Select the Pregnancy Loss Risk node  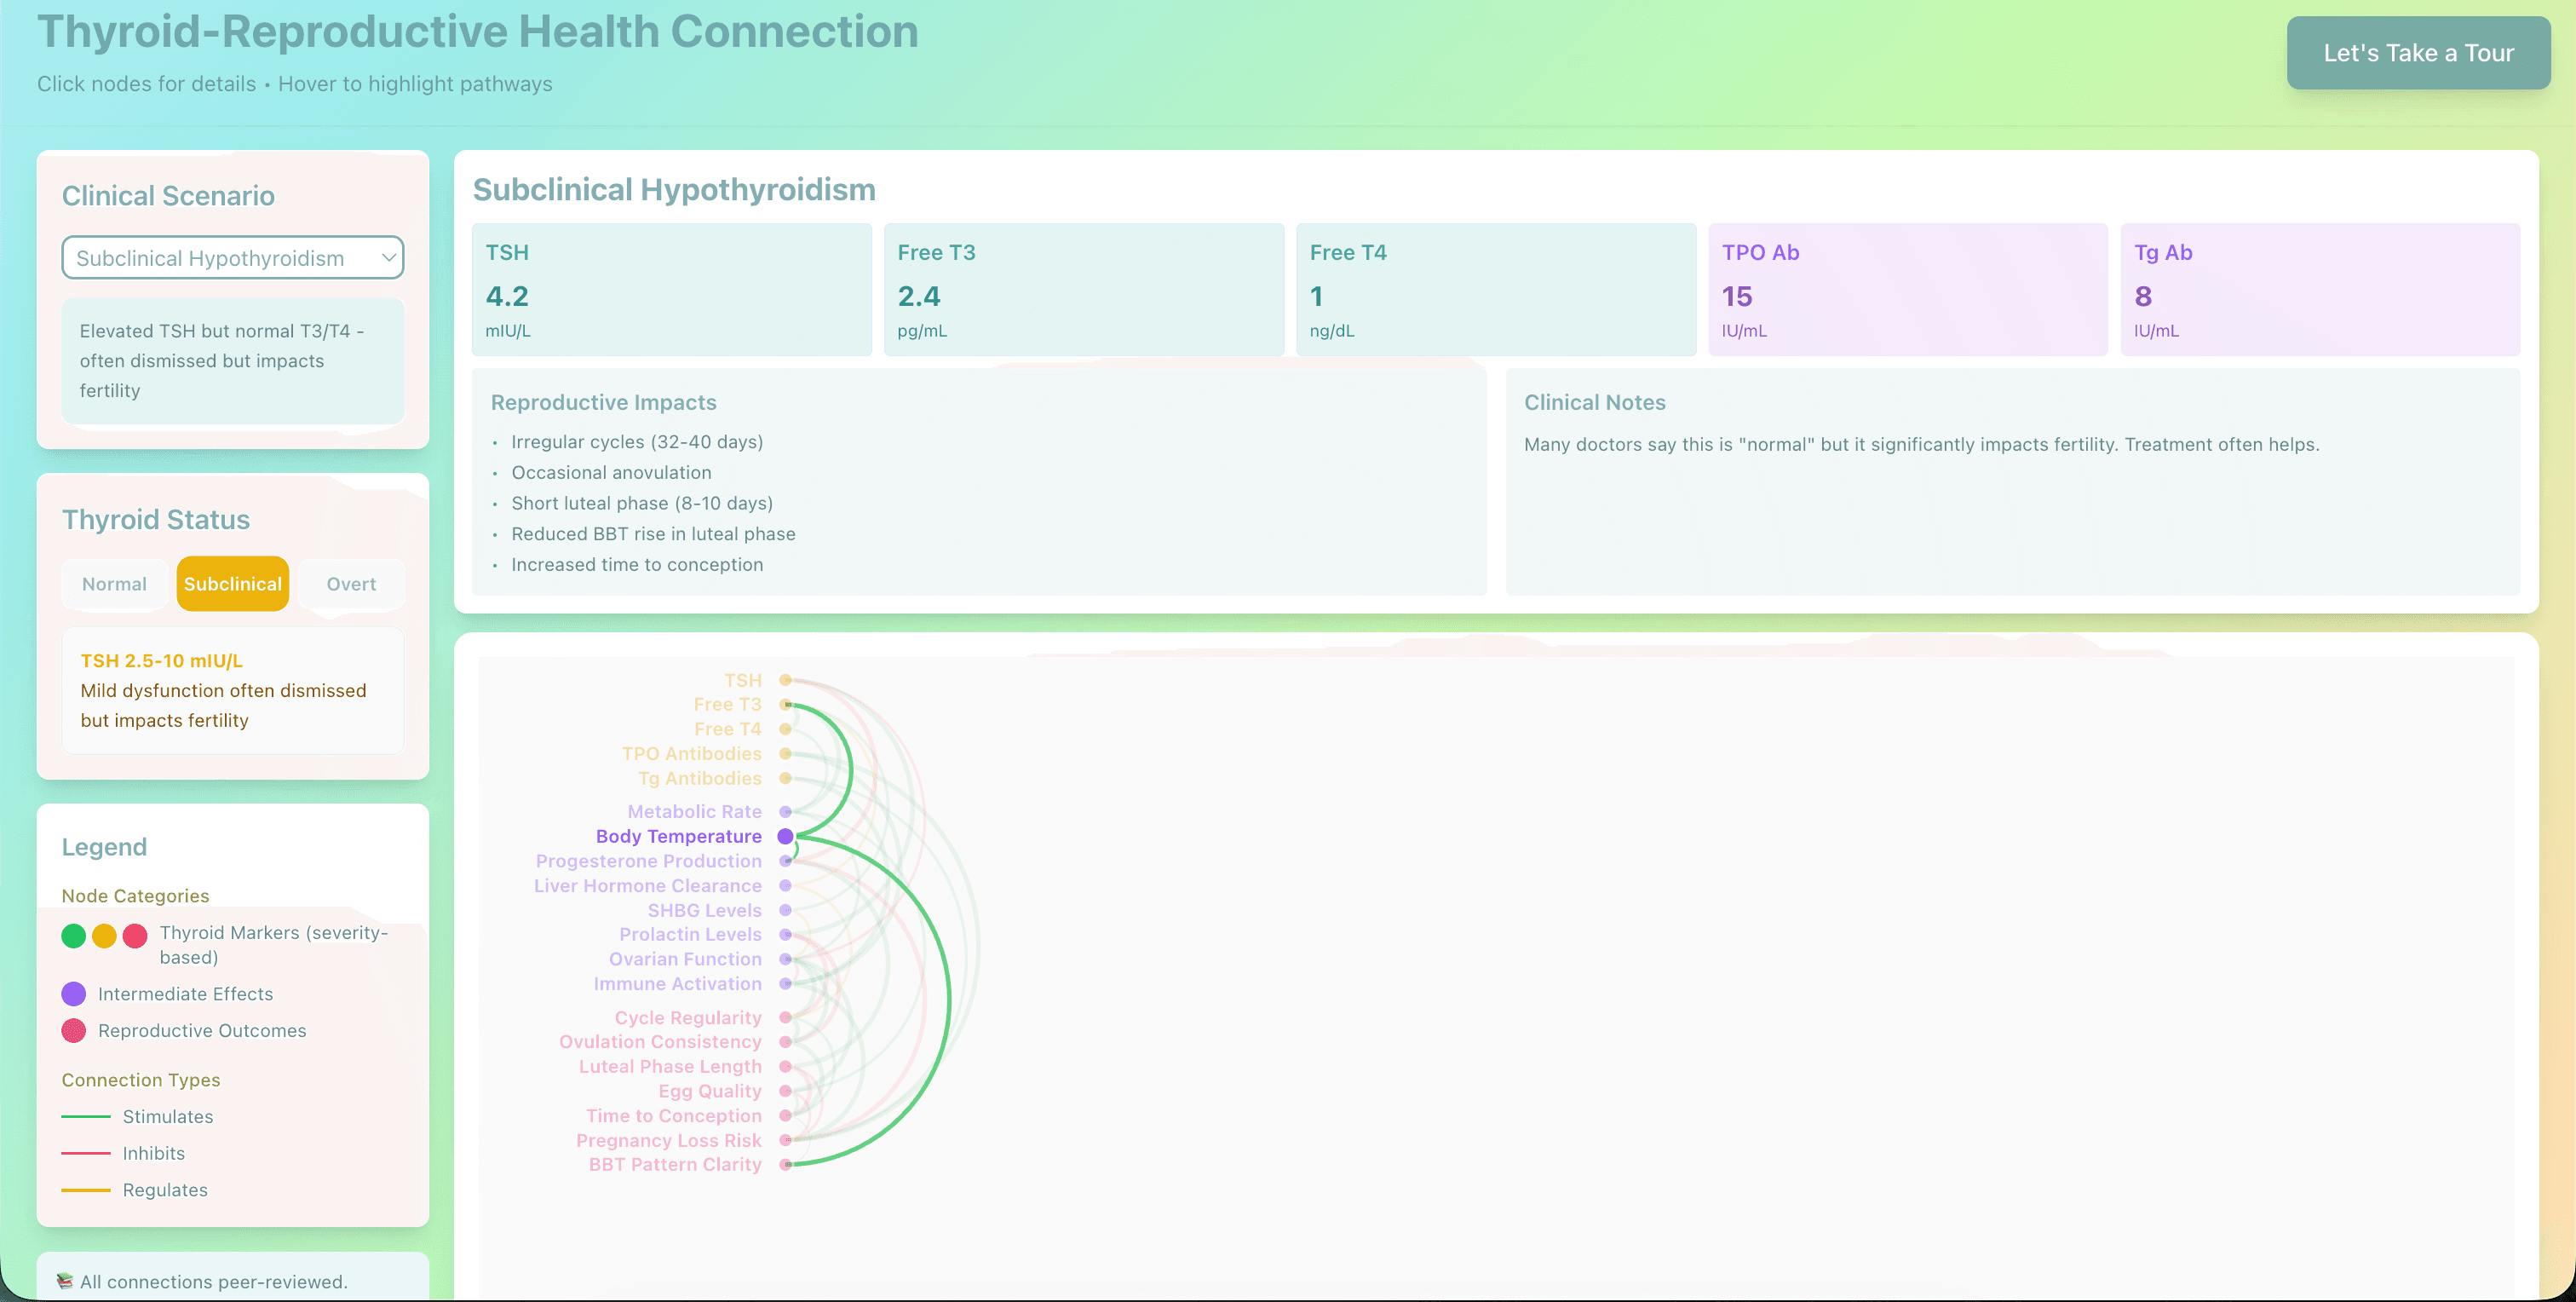788,1140
